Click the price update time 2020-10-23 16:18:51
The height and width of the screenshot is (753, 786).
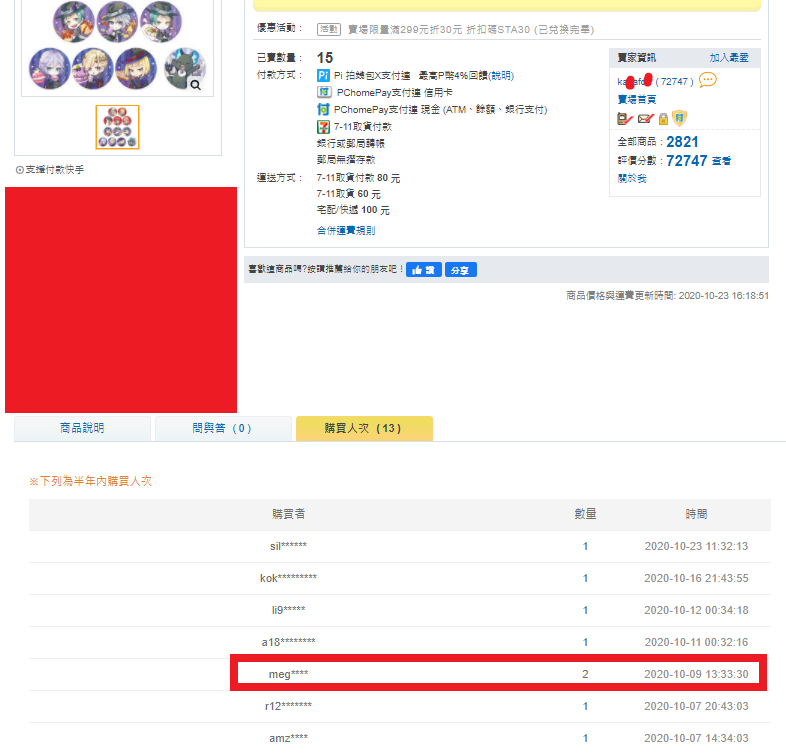[723, 296]
